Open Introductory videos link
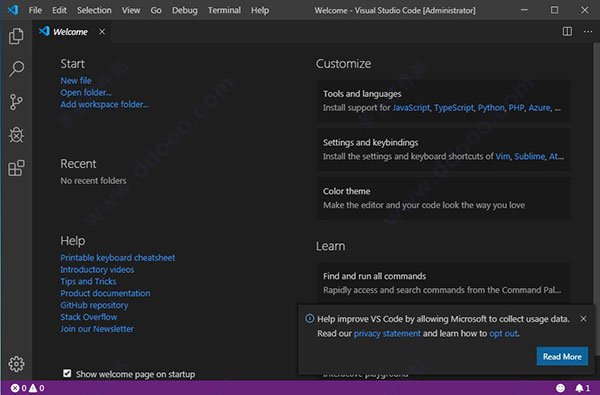The height and width of the screenshot is (395, 600). tap(97, 269)
